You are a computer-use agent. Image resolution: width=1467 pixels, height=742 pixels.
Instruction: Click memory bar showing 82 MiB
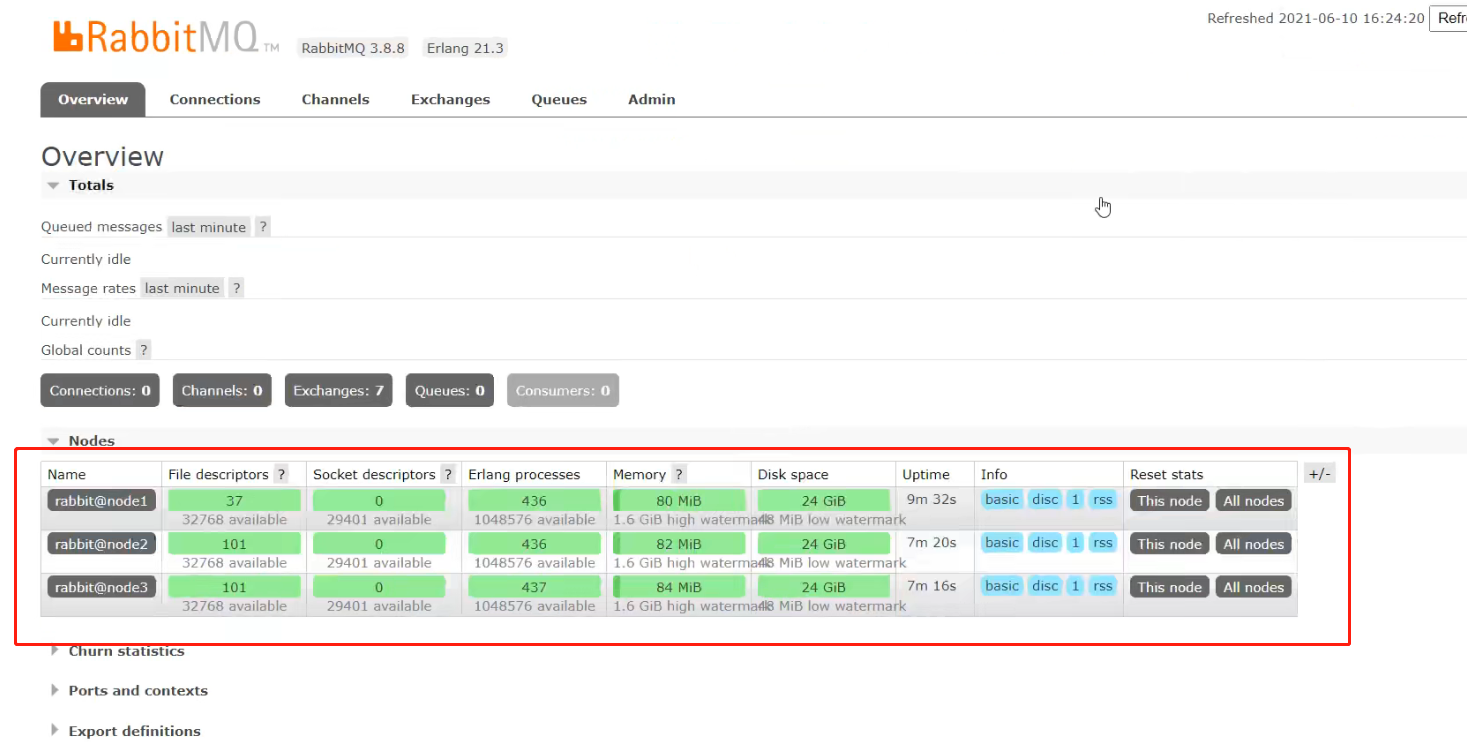click(679, 544)
